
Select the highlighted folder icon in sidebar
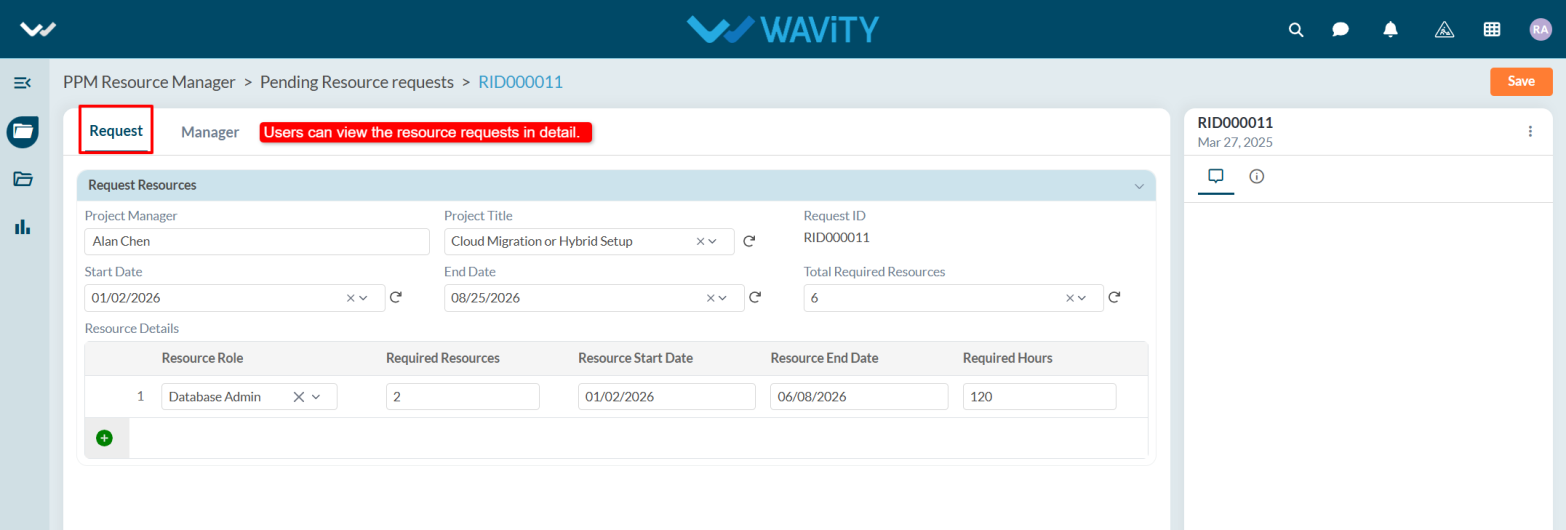[22, 131]
